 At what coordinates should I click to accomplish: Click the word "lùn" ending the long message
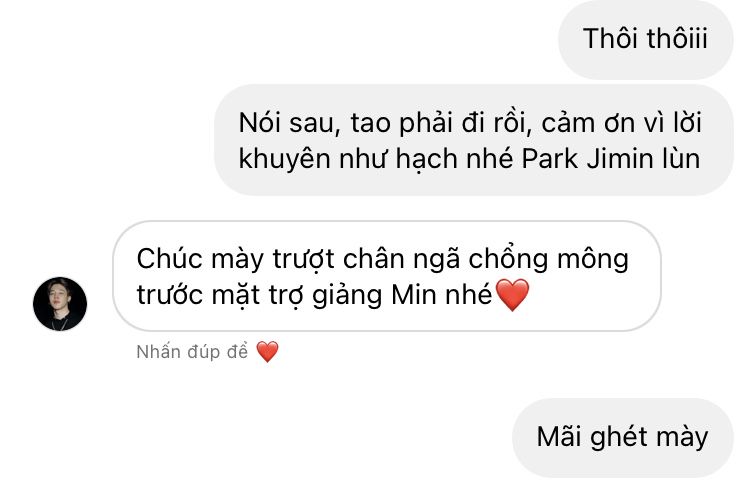682,159
